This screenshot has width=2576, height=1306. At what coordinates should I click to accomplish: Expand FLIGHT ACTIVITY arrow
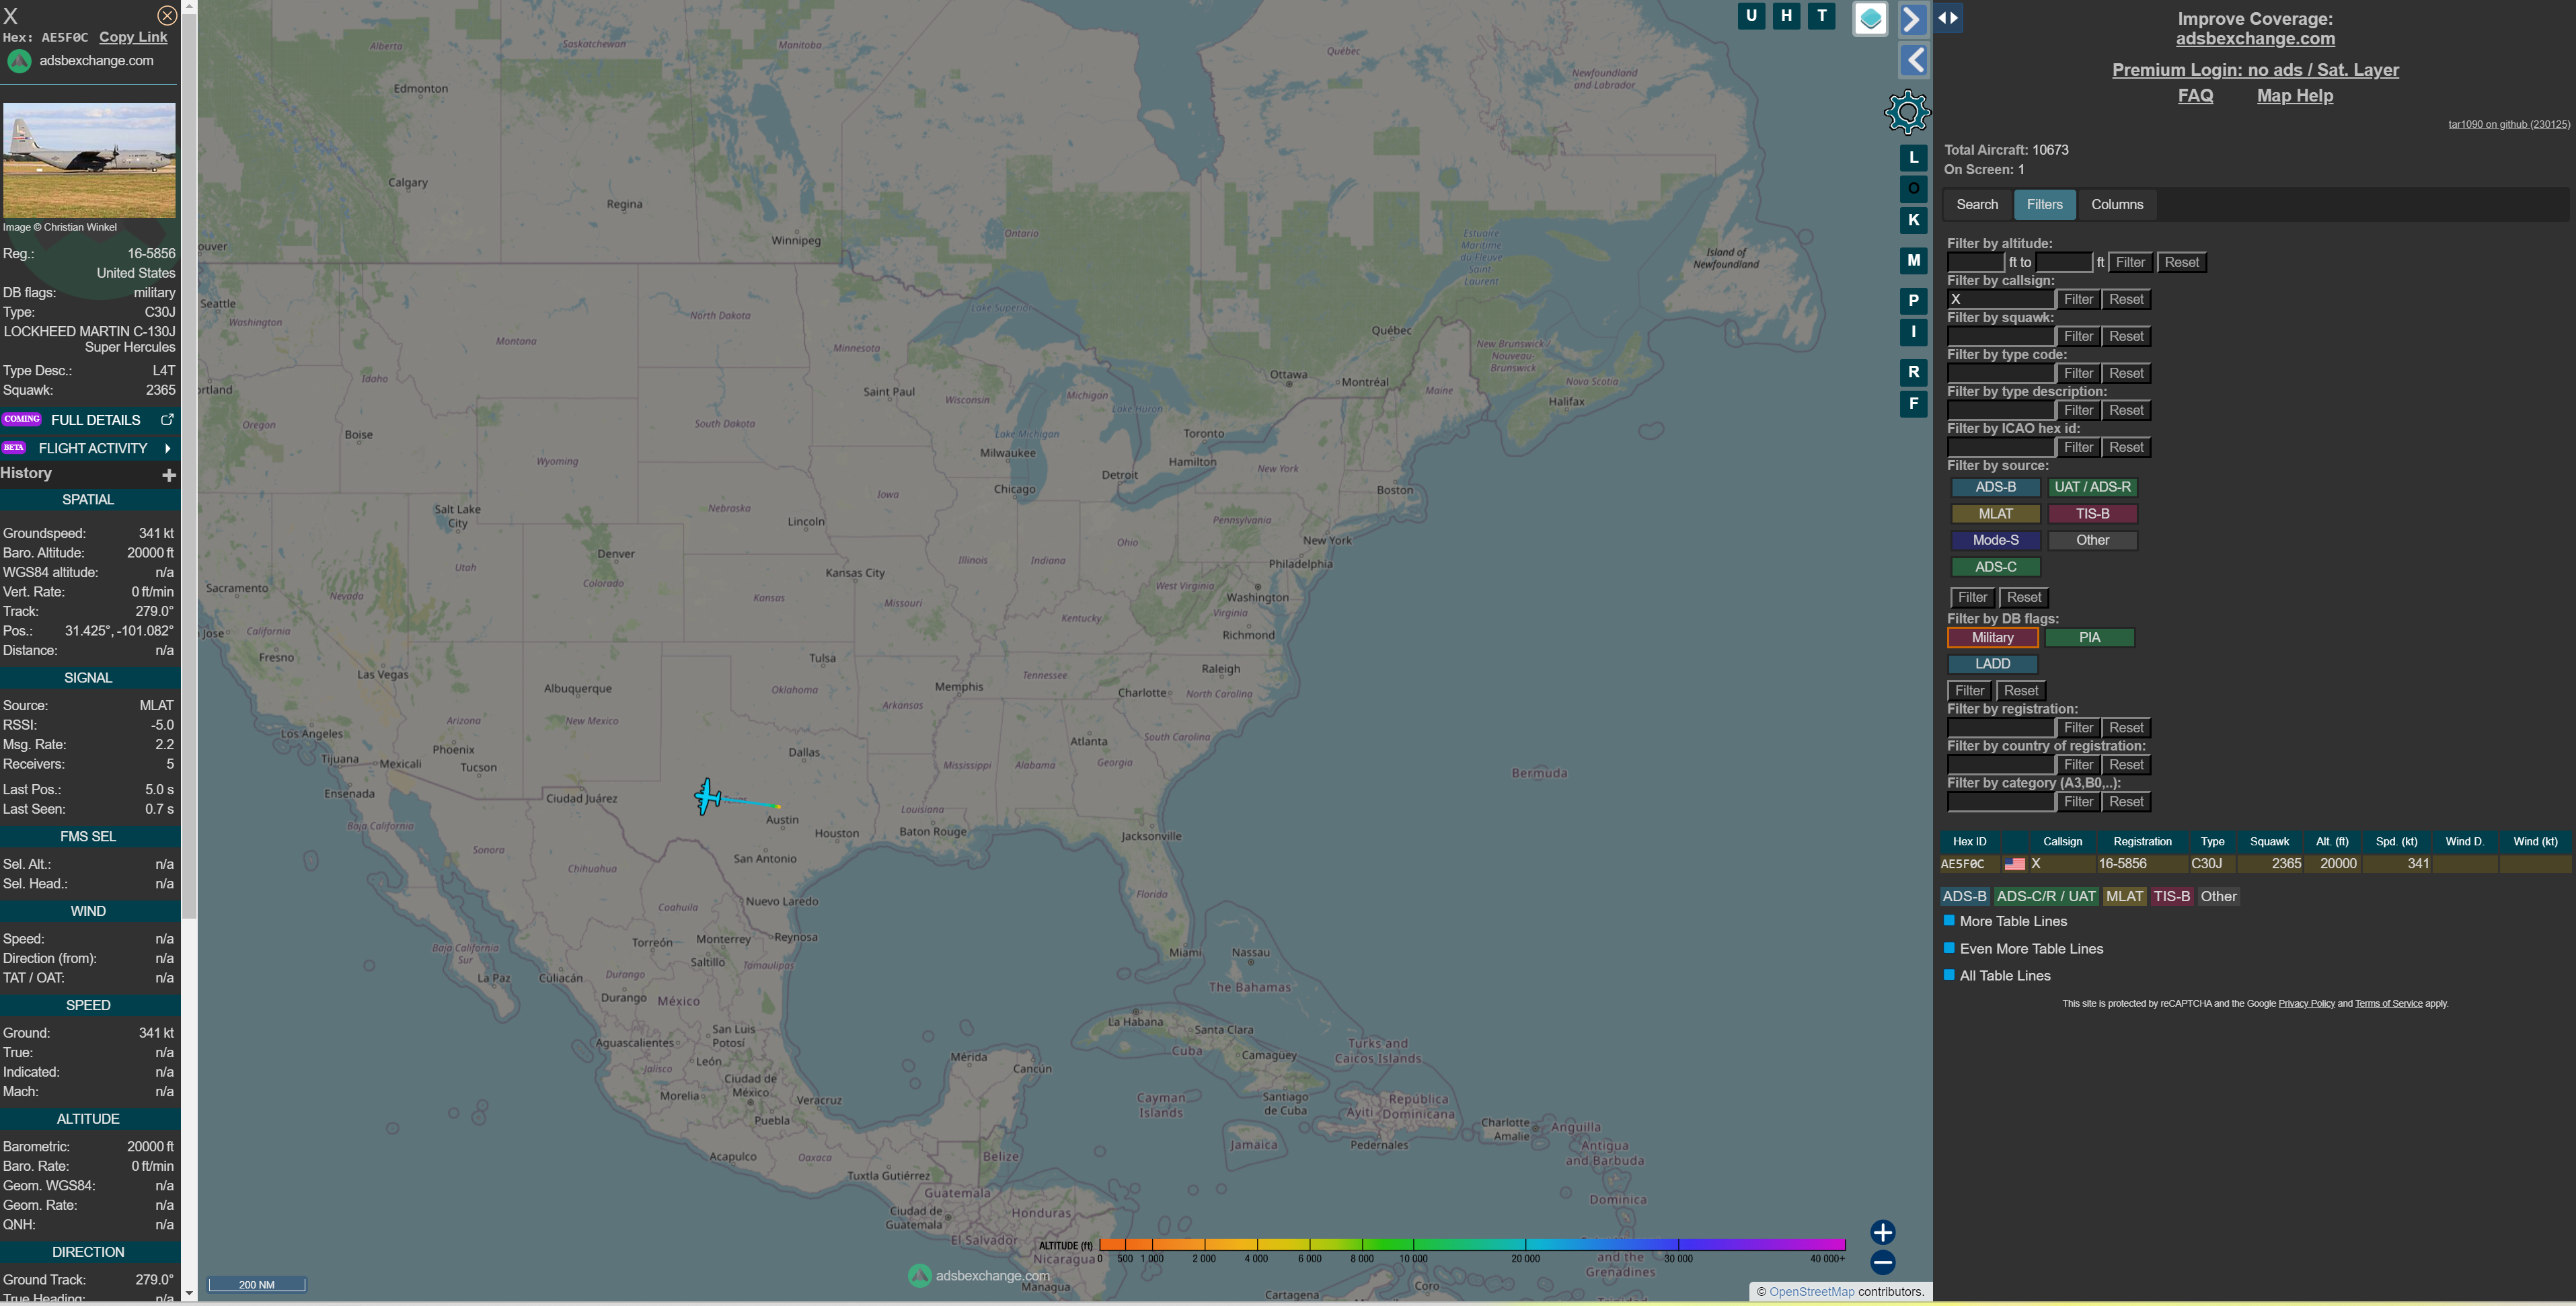pos(167,448)
